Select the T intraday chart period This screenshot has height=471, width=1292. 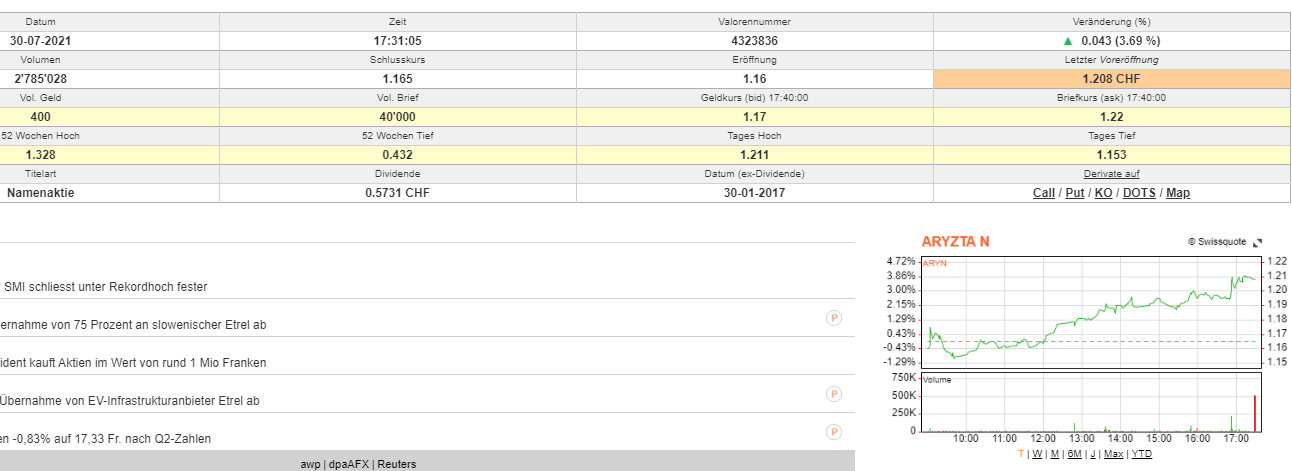[1020, 454]
